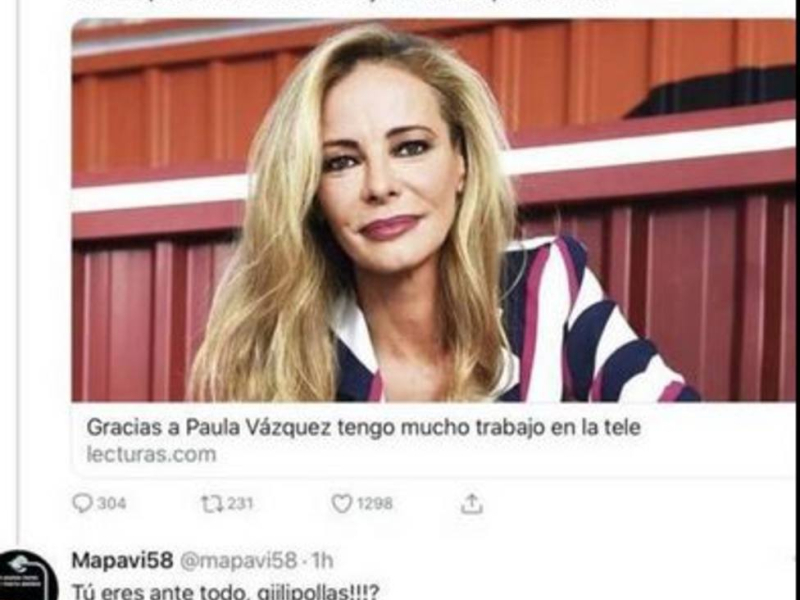Visit the lecturas.com domain link
800x600 pixels.
[152, 454]
